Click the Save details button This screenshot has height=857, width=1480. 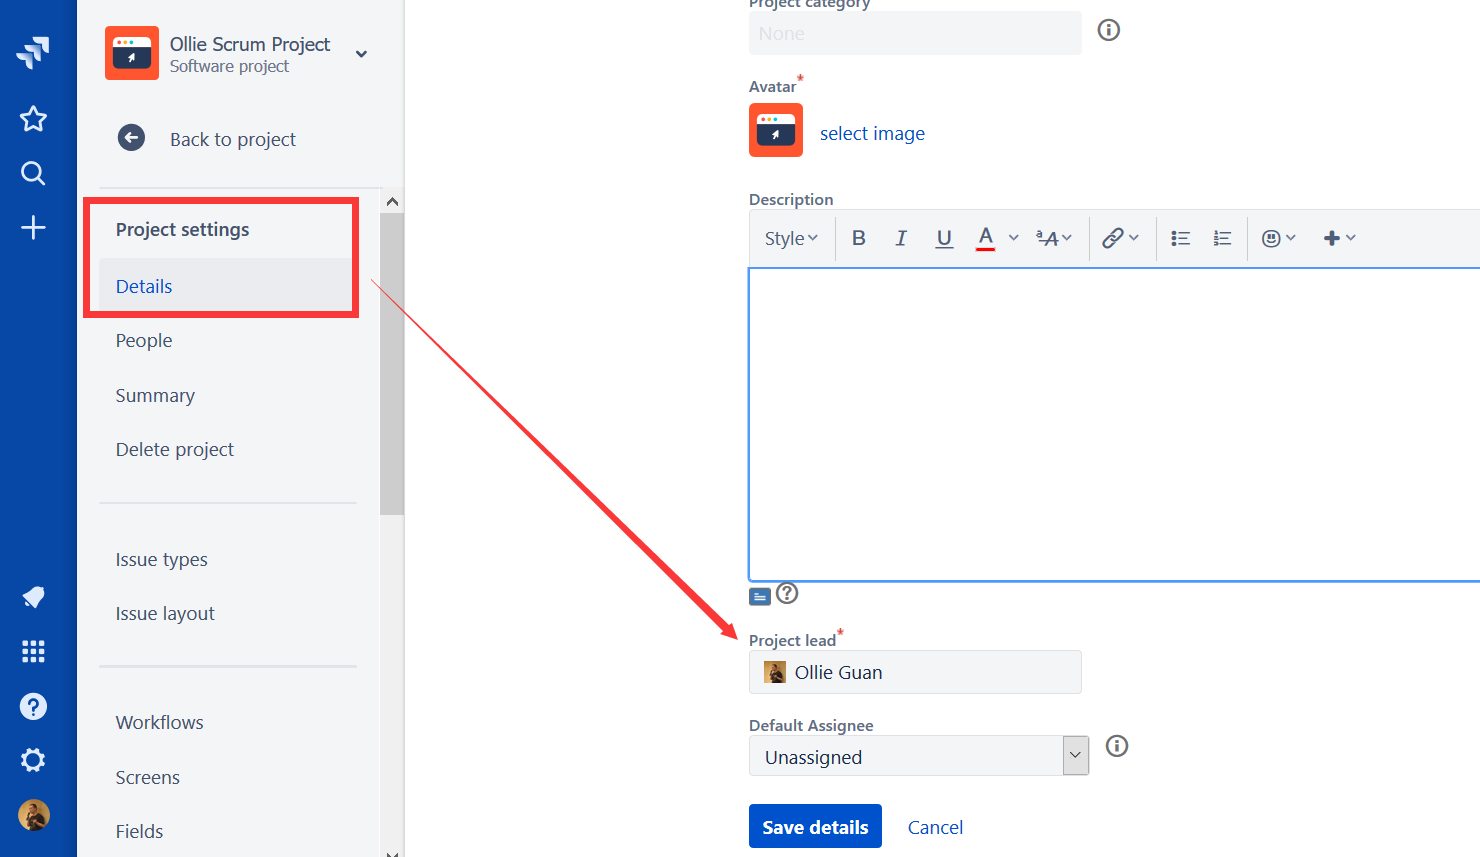814,826
